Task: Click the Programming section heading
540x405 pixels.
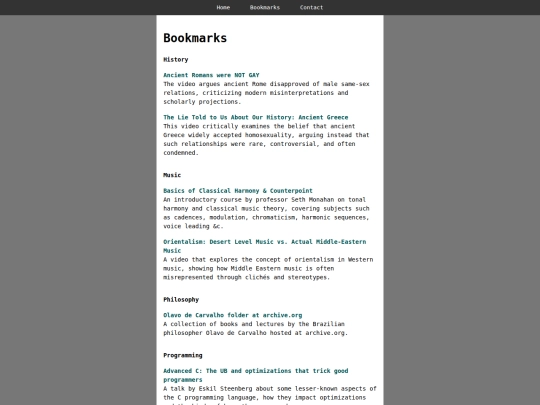Action: click(183, 355)
